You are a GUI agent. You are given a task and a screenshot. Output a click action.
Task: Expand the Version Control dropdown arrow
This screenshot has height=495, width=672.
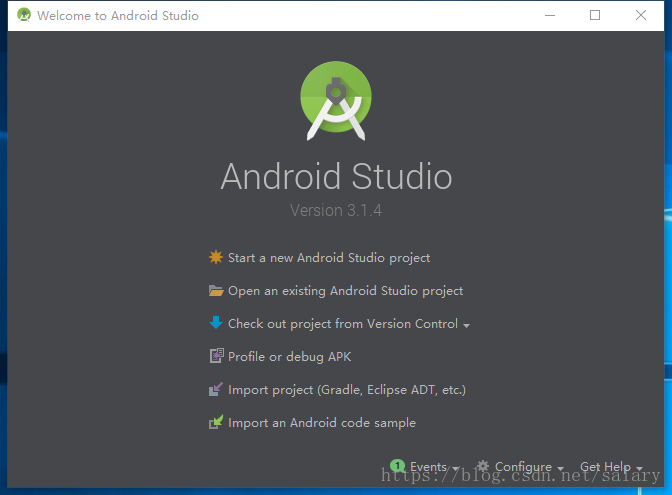pyautogui.click(x=466, y=326)
